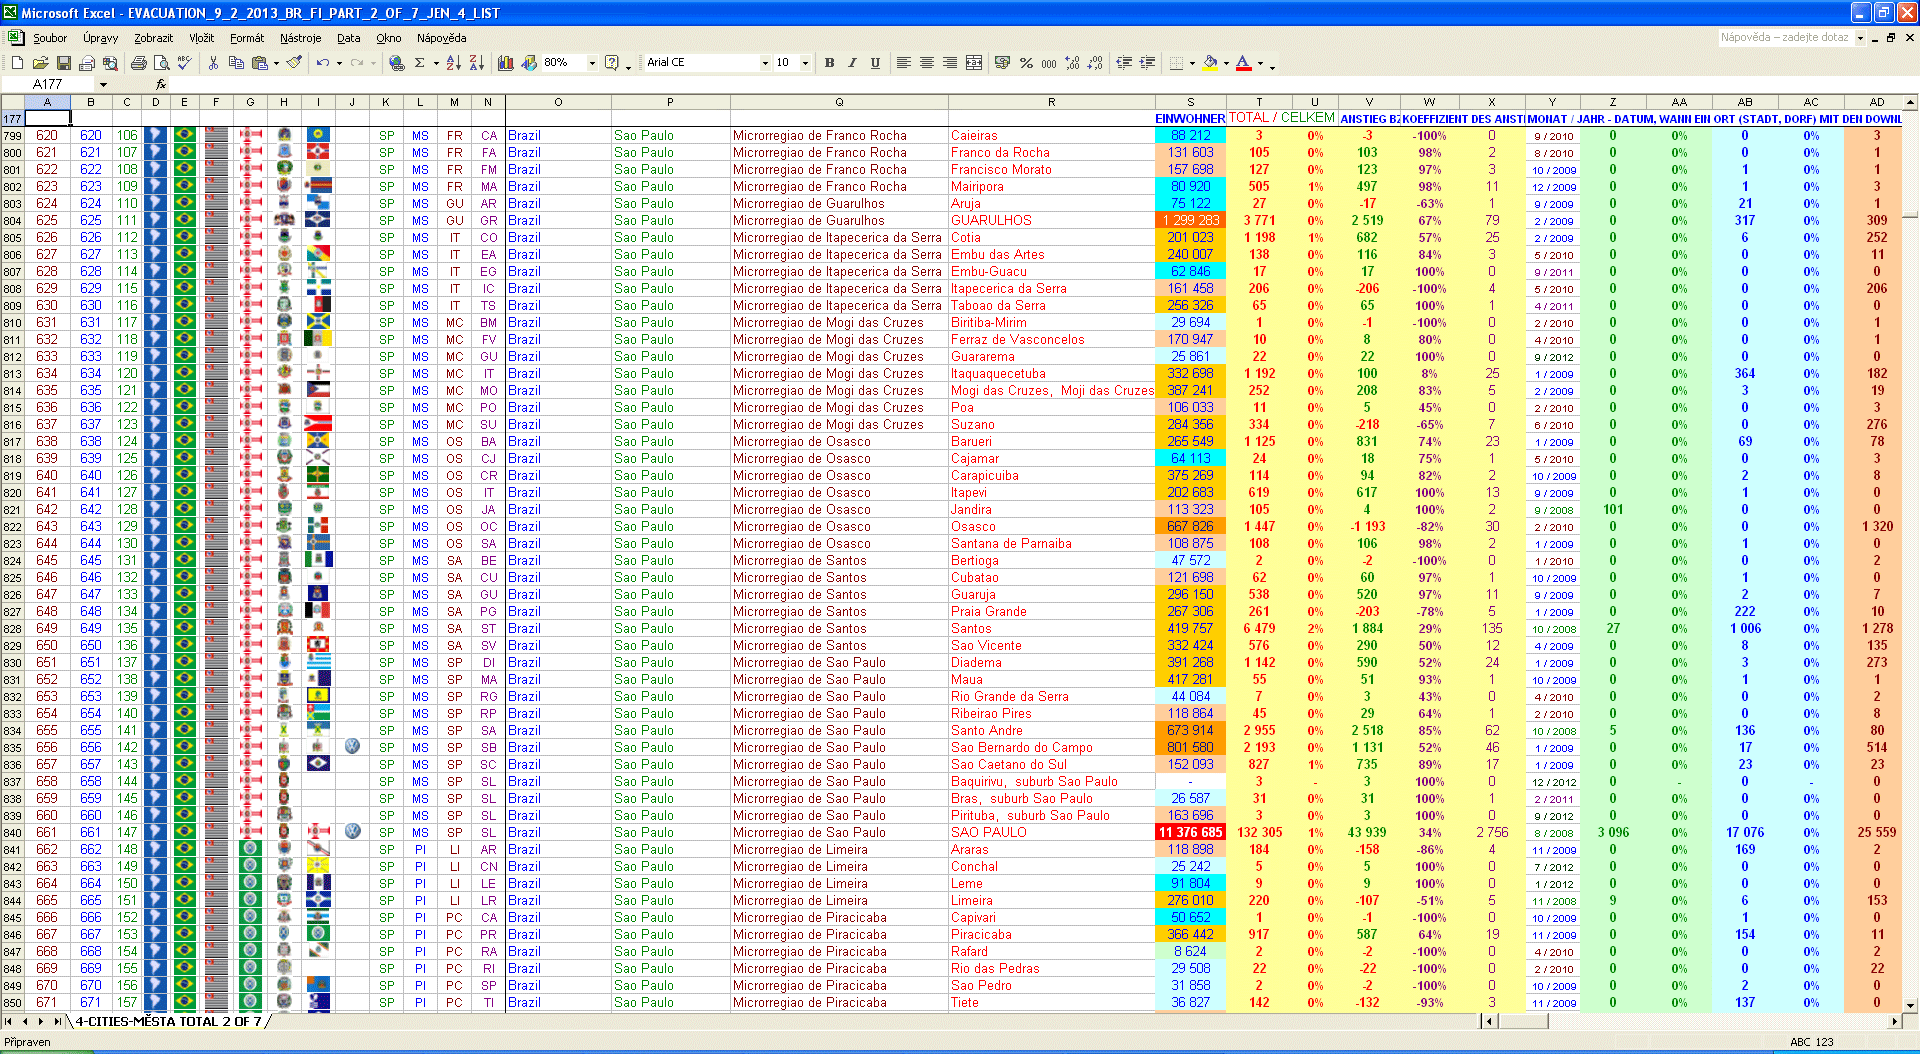Click the Merge and Center icon

point(974,63)
